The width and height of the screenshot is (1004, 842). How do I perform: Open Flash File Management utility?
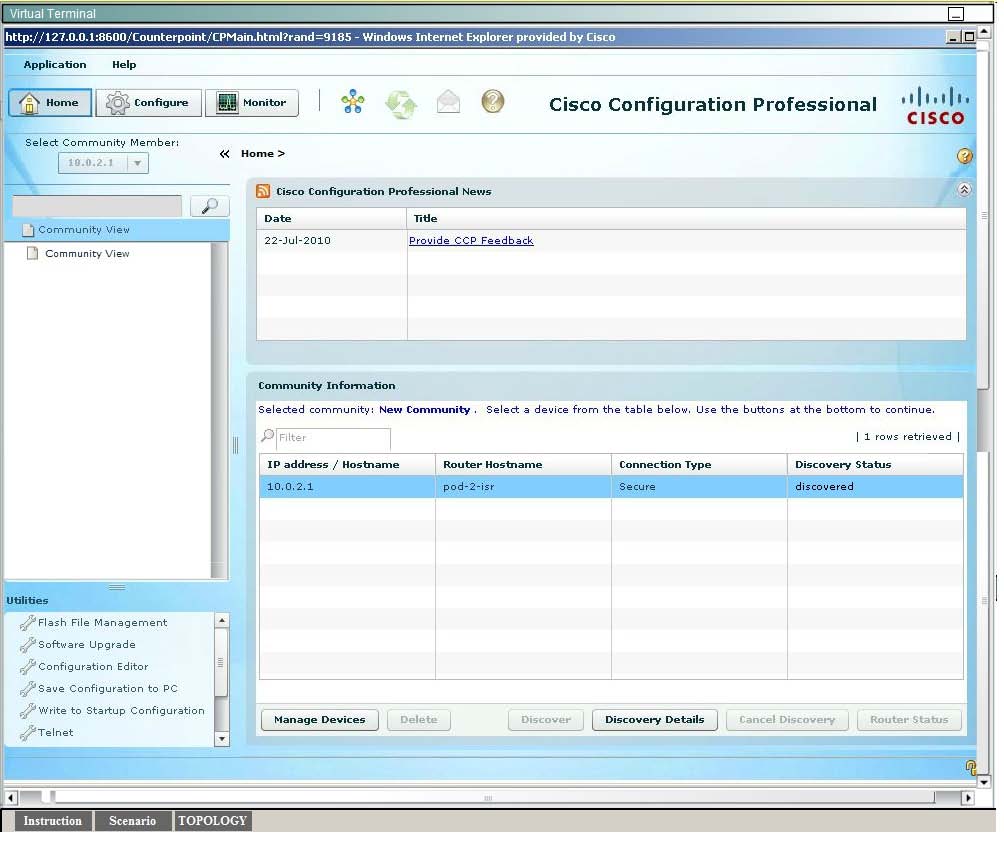pos(102,622)
